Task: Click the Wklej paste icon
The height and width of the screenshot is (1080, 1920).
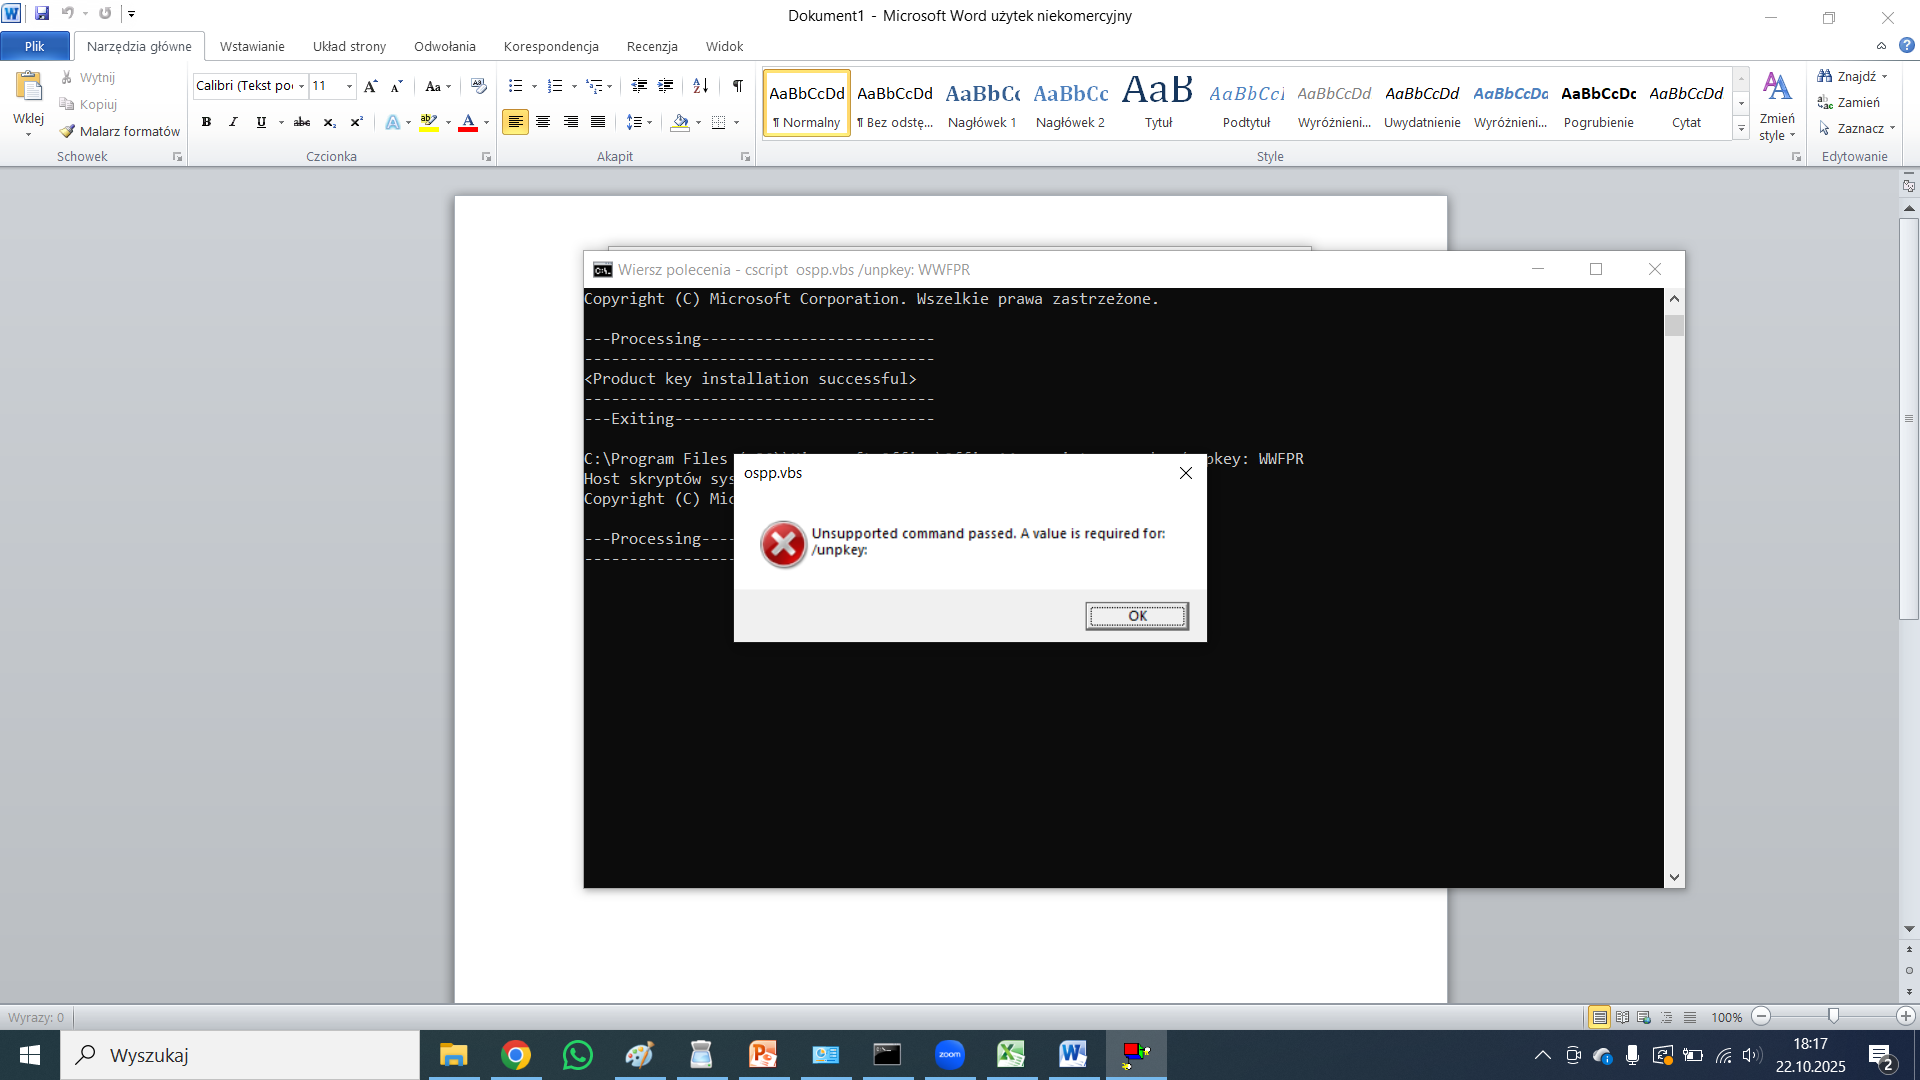Action: point(29,87)
